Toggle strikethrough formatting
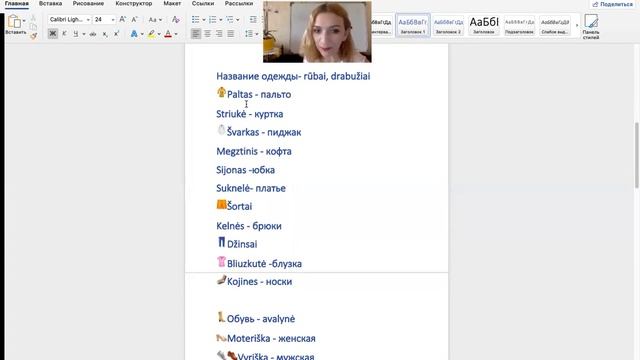 tap(93, 34)
